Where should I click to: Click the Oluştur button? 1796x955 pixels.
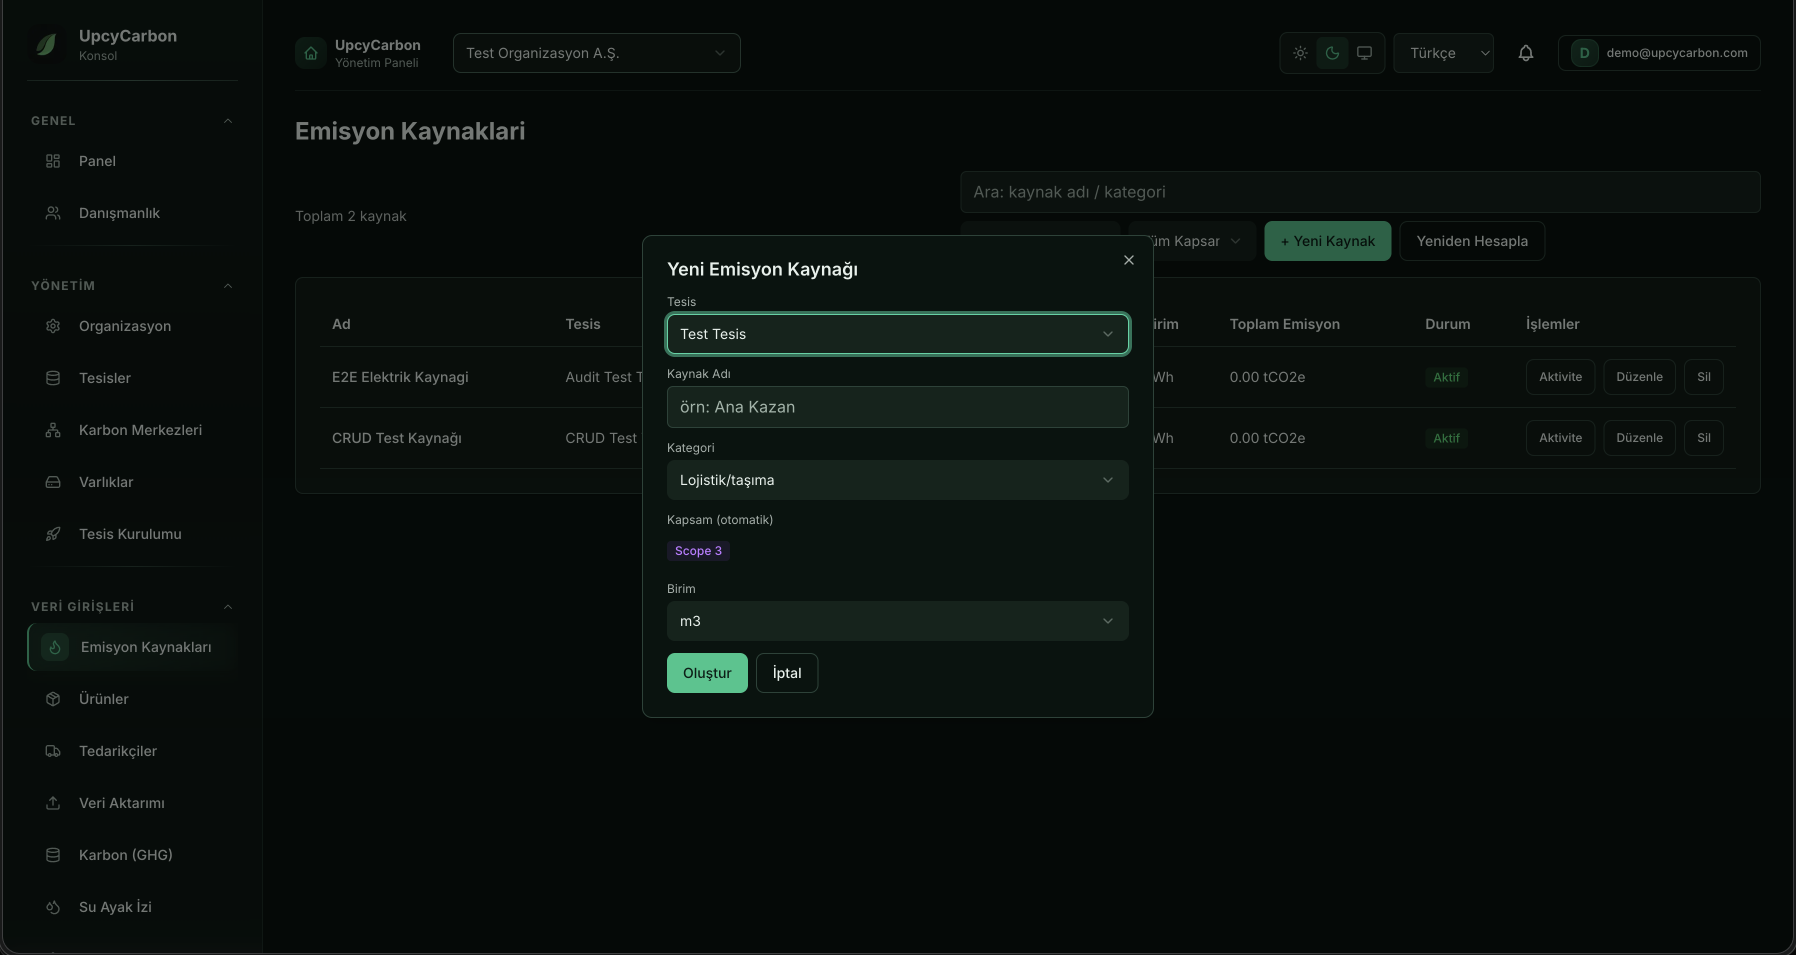(707, 673)
